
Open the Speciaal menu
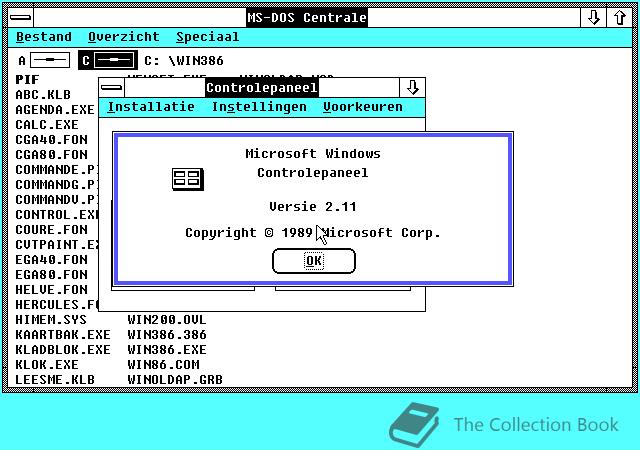click(x=207, y=37)
